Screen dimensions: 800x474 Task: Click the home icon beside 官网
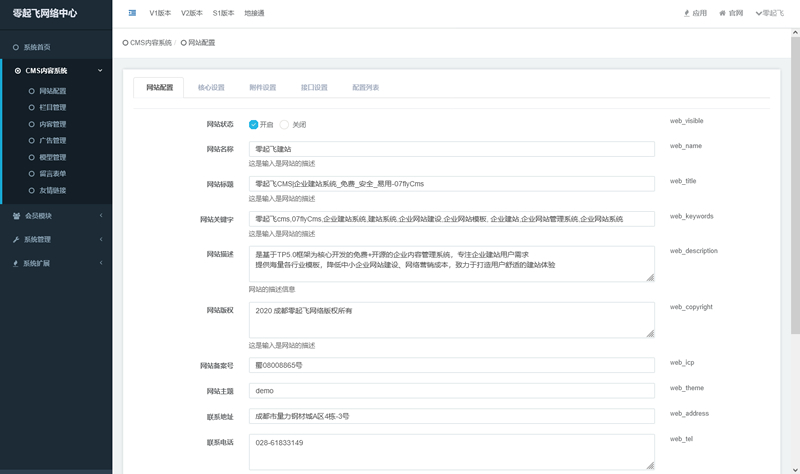(x=723, y=13)
